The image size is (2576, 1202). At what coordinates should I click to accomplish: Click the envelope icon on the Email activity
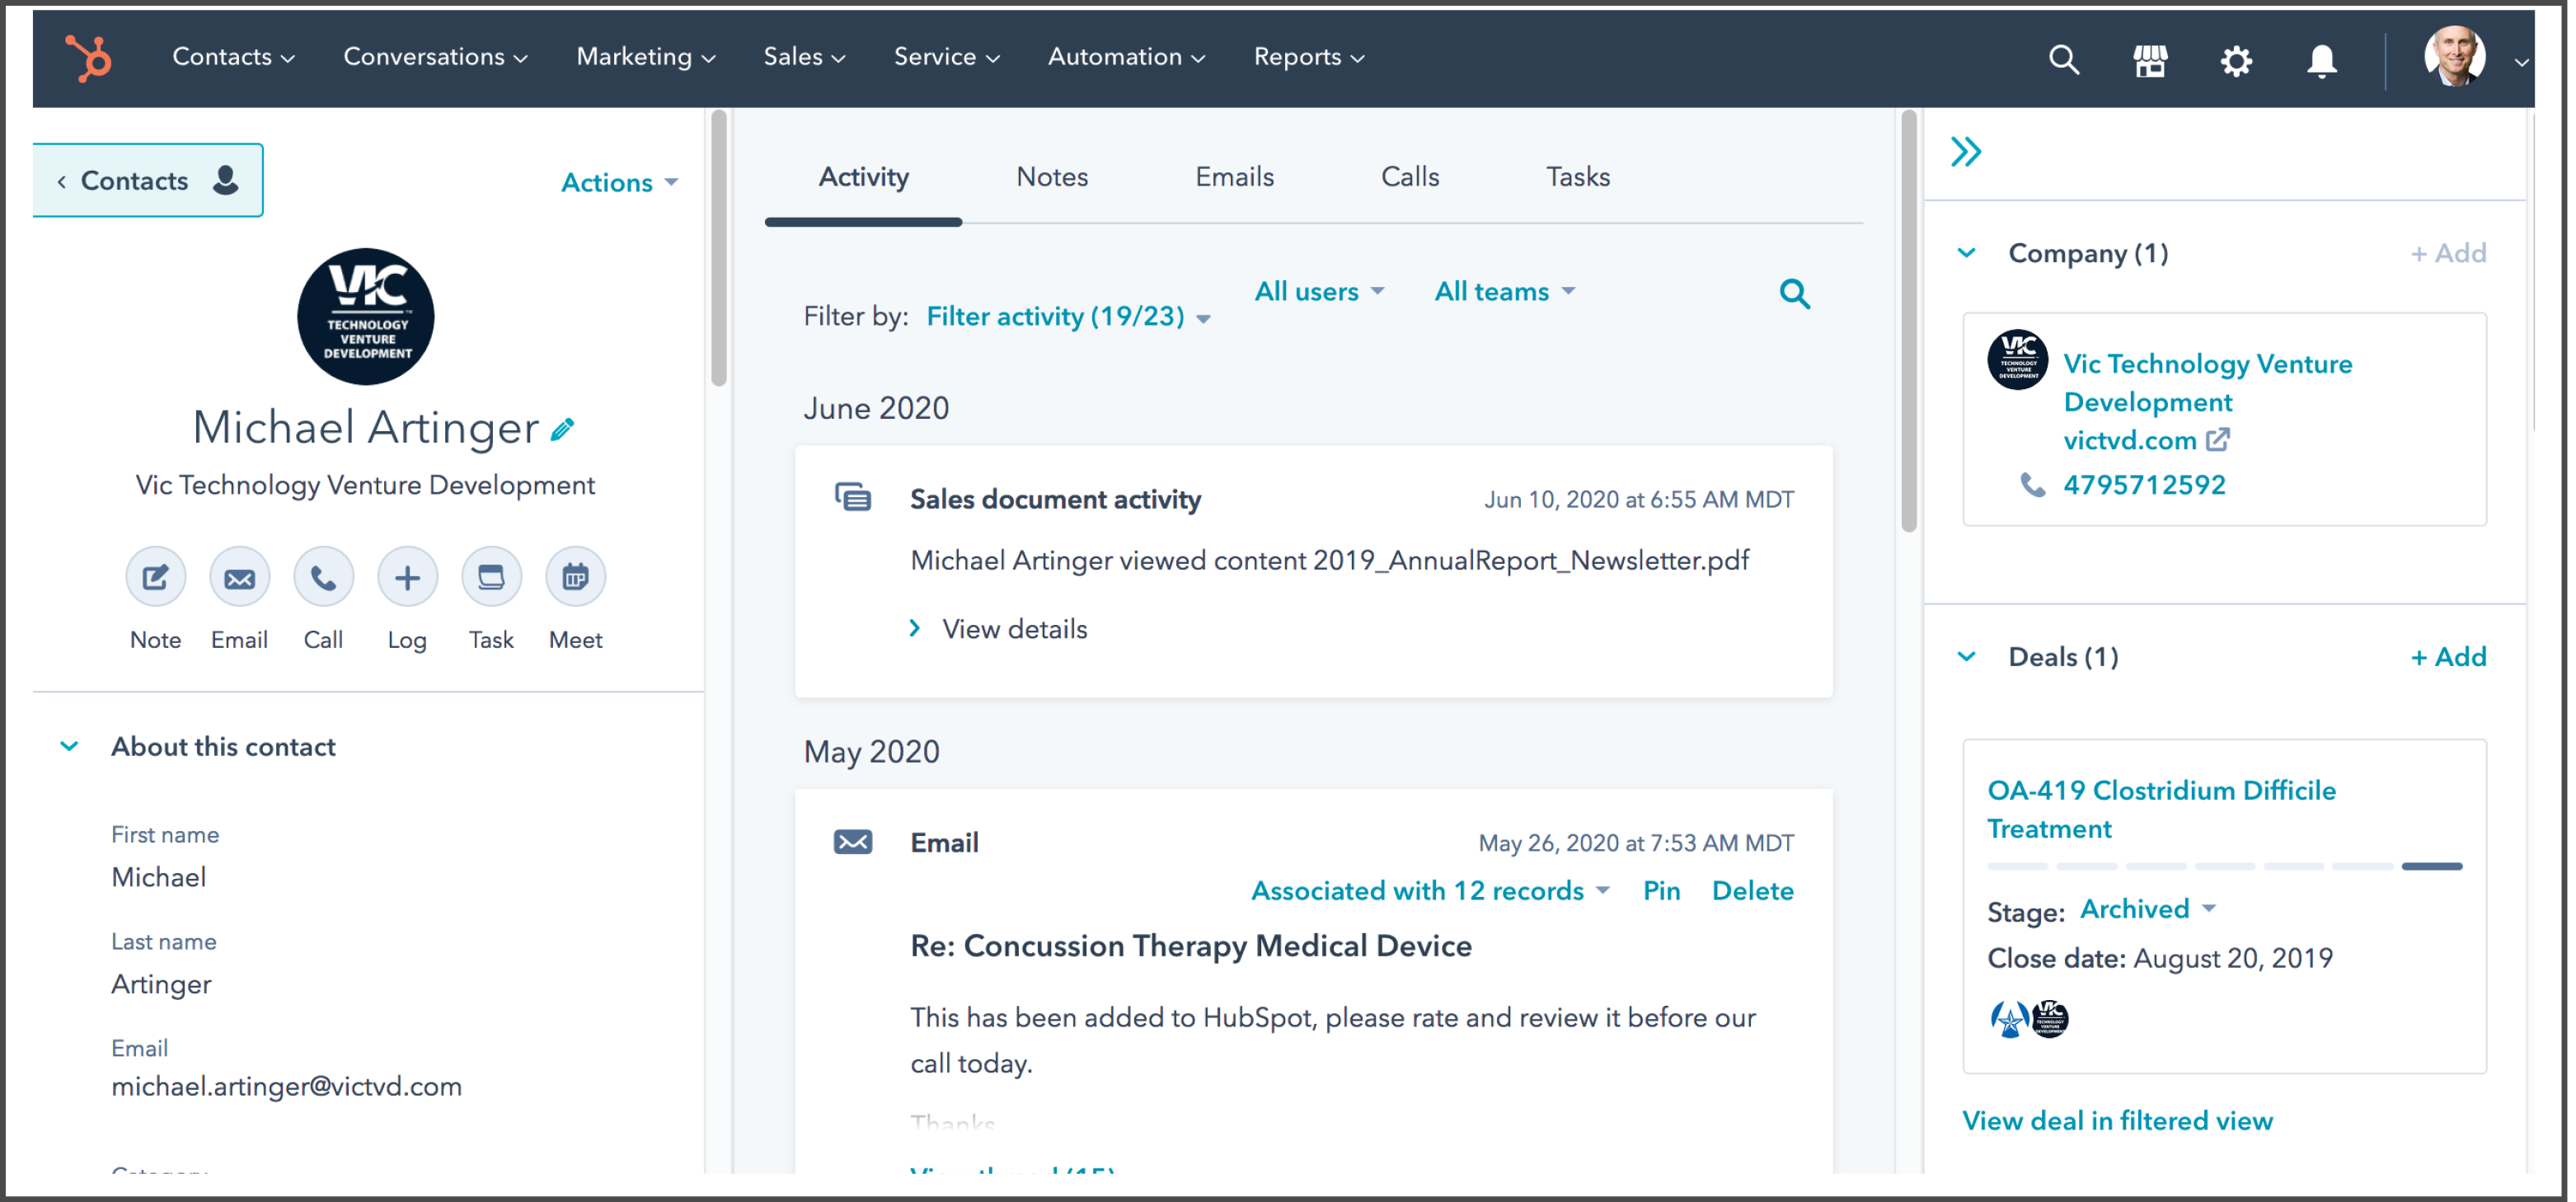click(x=853, y=842)
